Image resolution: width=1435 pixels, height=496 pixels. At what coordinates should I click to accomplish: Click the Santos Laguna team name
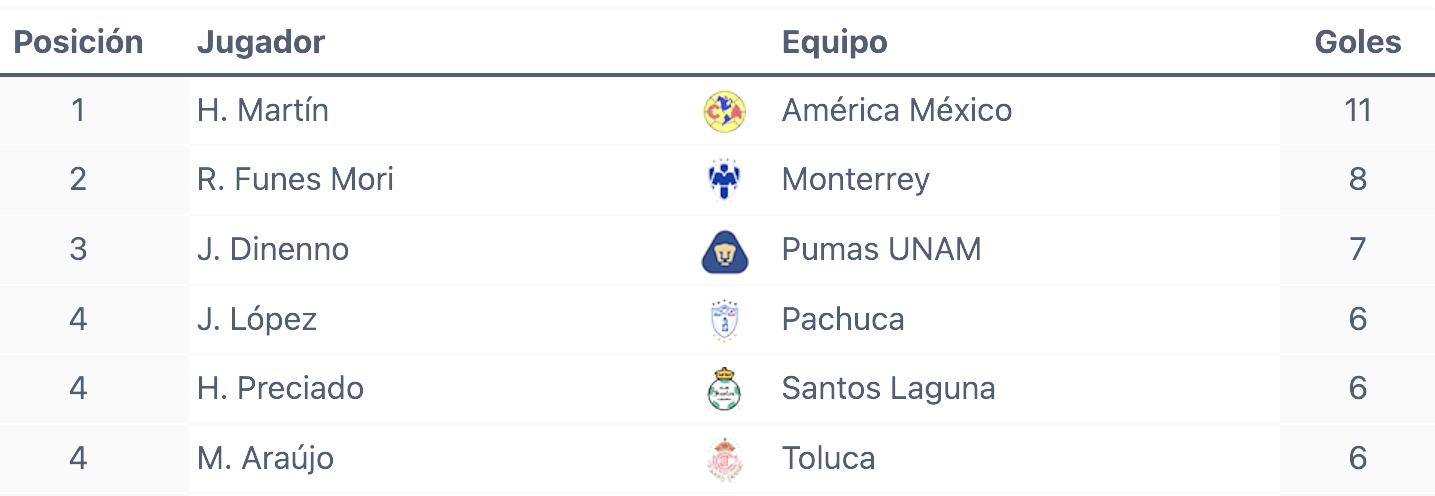[889, 389]
